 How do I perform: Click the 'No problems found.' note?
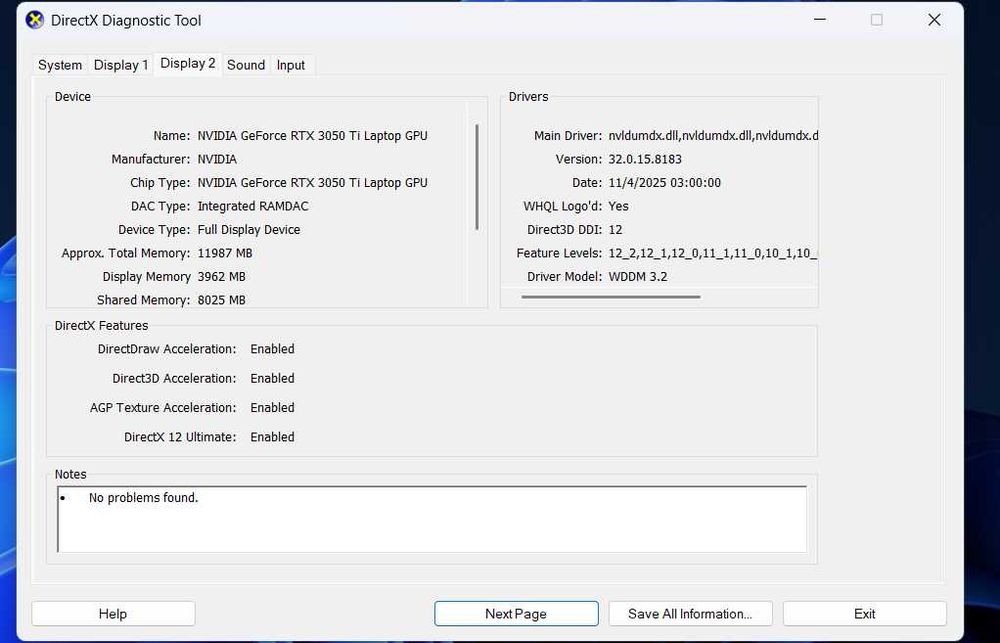[143, 498]
